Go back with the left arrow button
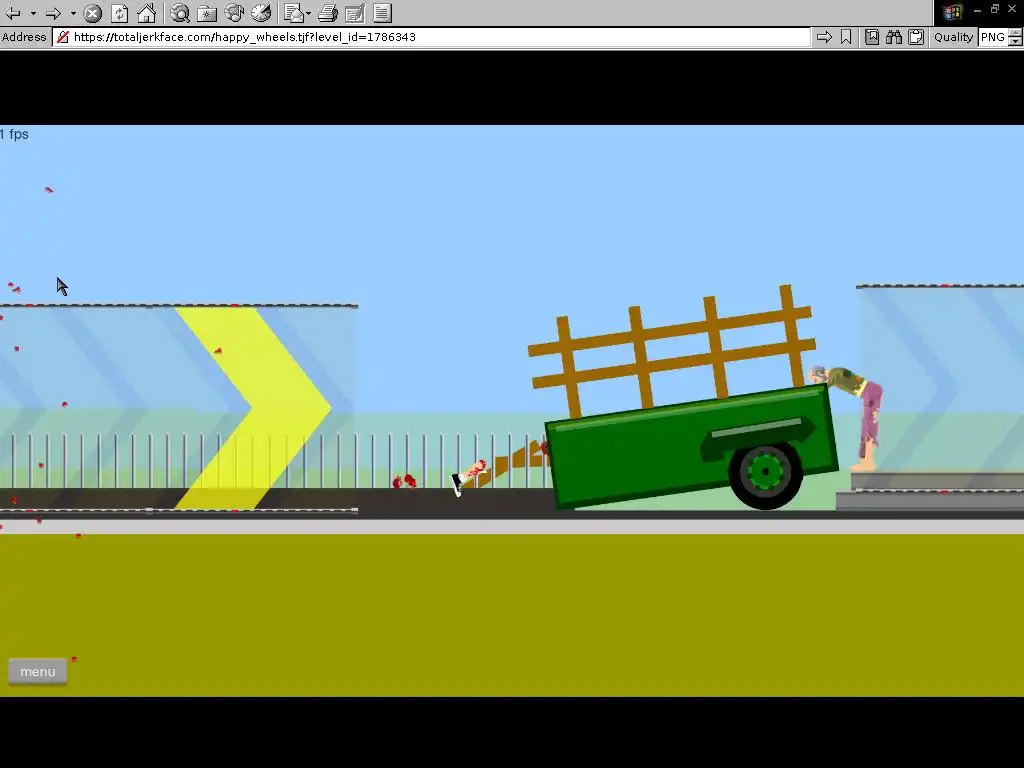 (12, 13)
